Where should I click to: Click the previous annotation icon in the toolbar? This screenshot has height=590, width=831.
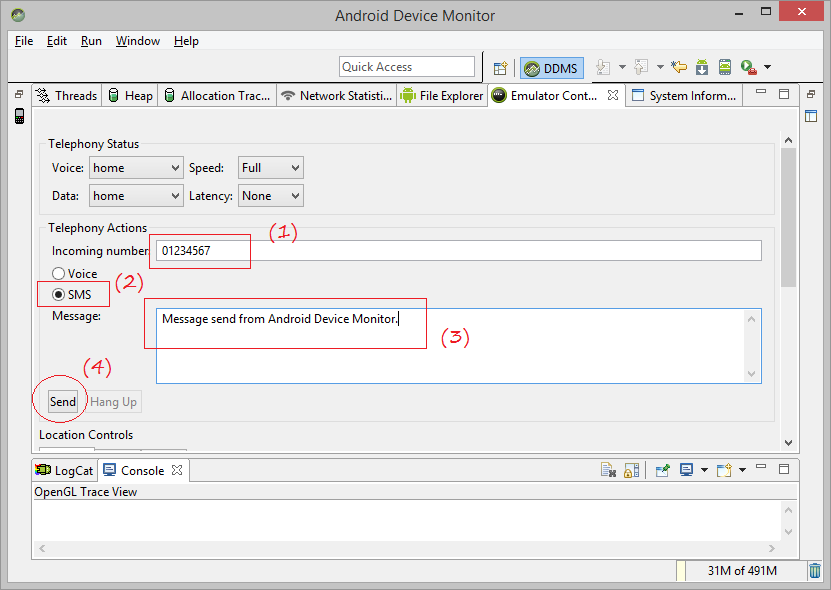click(641, 67)
